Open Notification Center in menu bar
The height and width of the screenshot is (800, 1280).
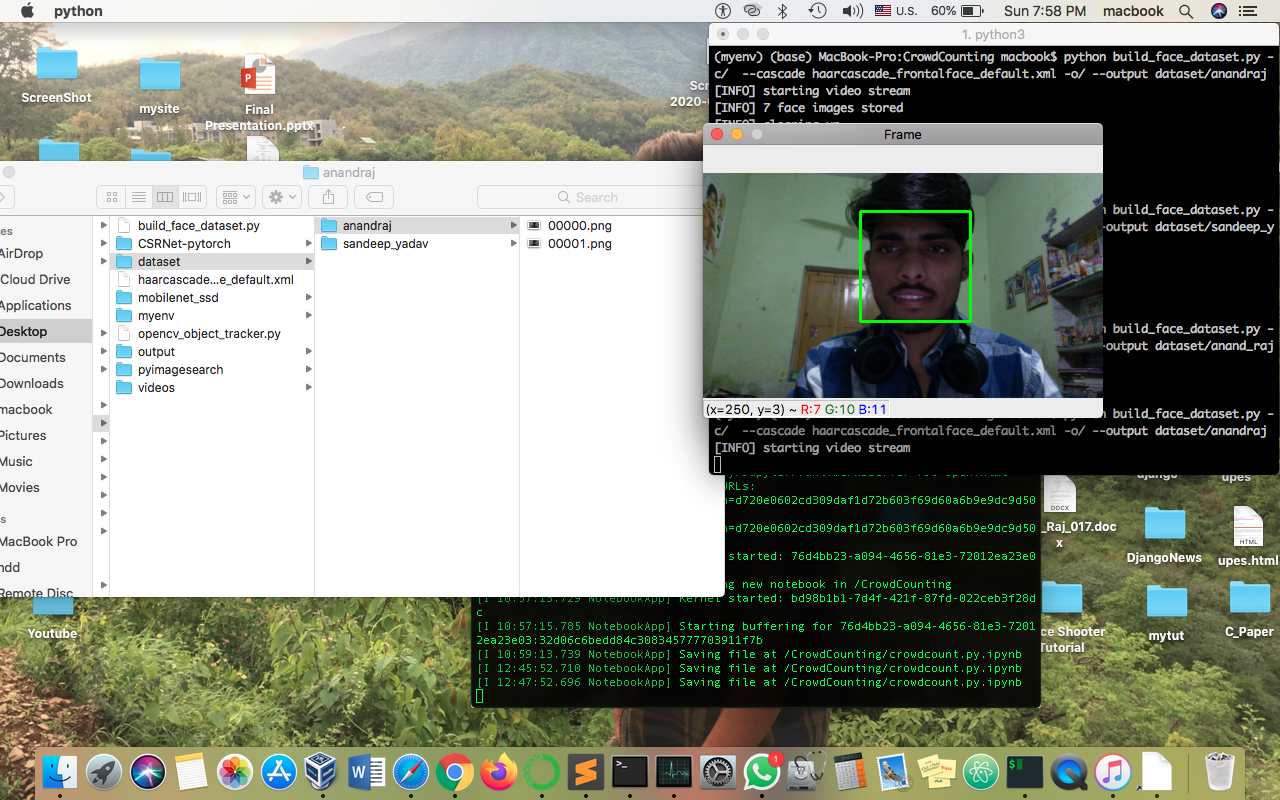[x=1247, y=11]
